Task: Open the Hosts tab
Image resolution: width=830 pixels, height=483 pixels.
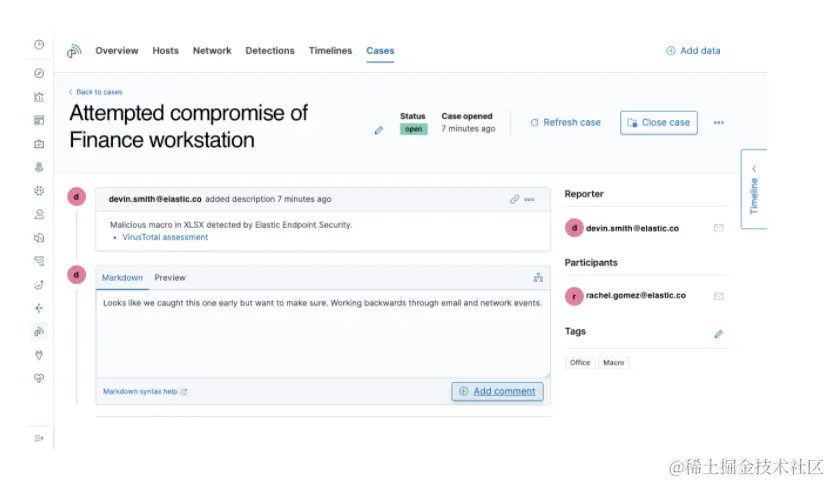Action: pos(166,51)
